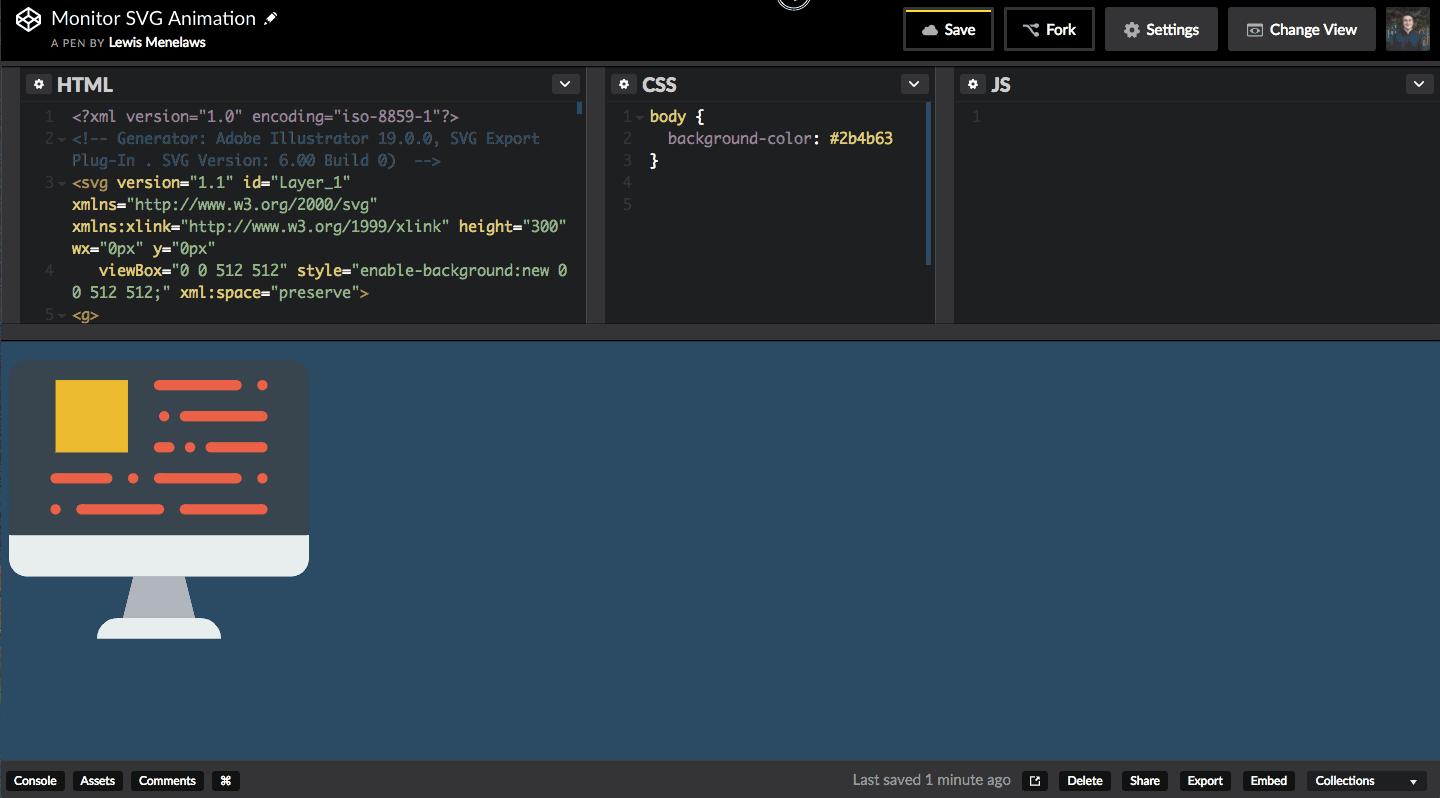Click the profile avatar thumbnail

1409,28
